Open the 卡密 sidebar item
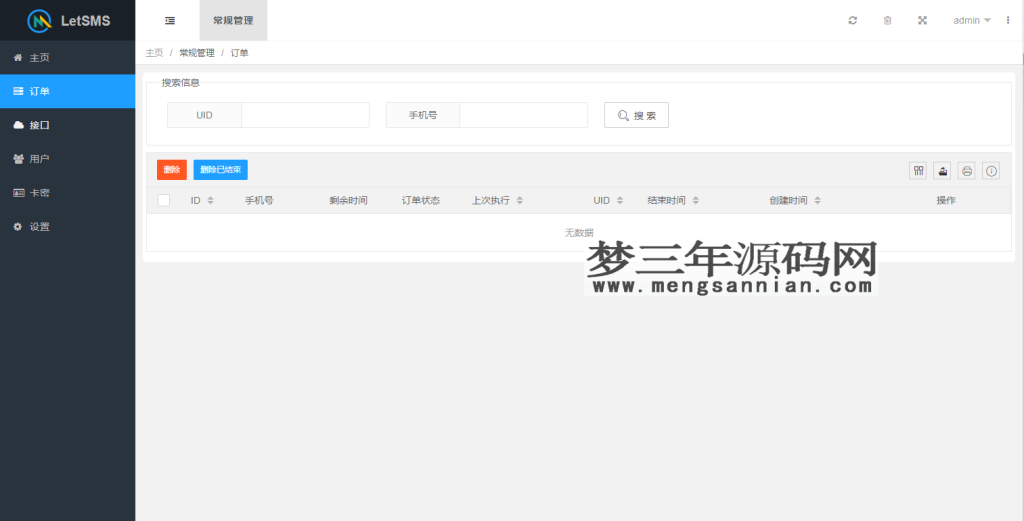 tap(67, 193)
